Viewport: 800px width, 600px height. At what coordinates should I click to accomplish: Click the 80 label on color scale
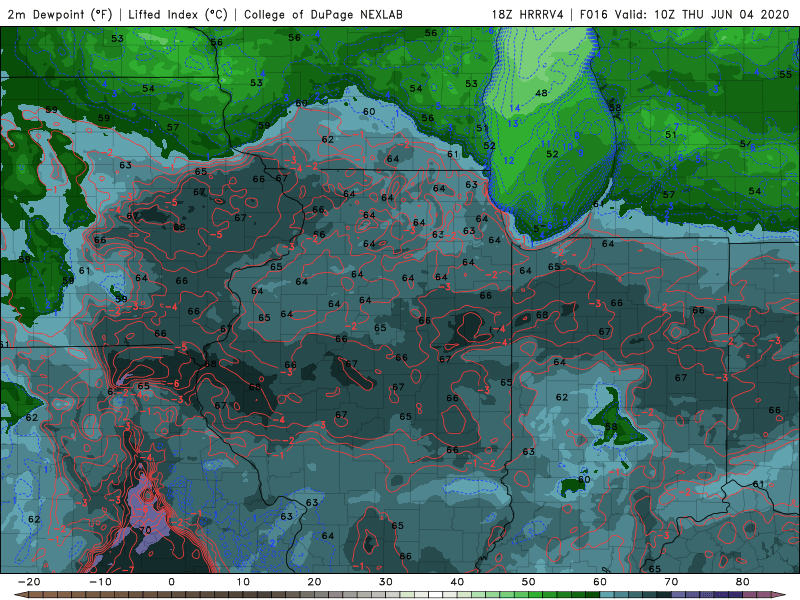pyautogui.click(x=743, y=582)
